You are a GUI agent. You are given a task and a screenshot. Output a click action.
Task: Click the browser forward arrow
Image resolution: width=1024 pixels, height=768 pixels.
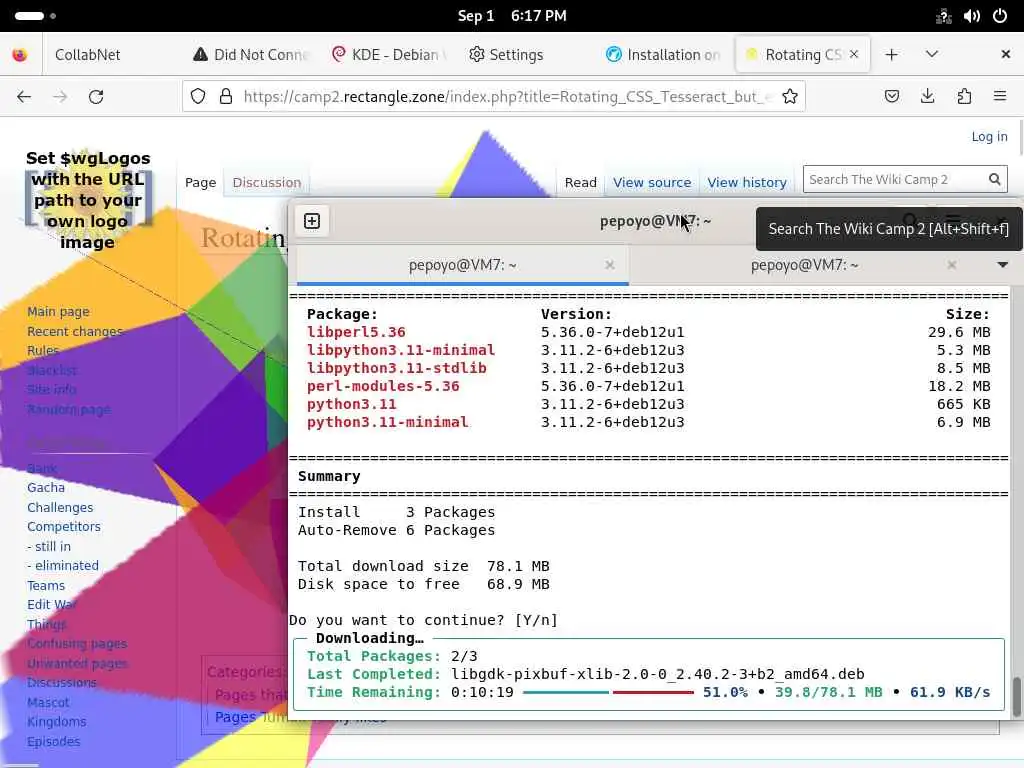pos(60,97)
